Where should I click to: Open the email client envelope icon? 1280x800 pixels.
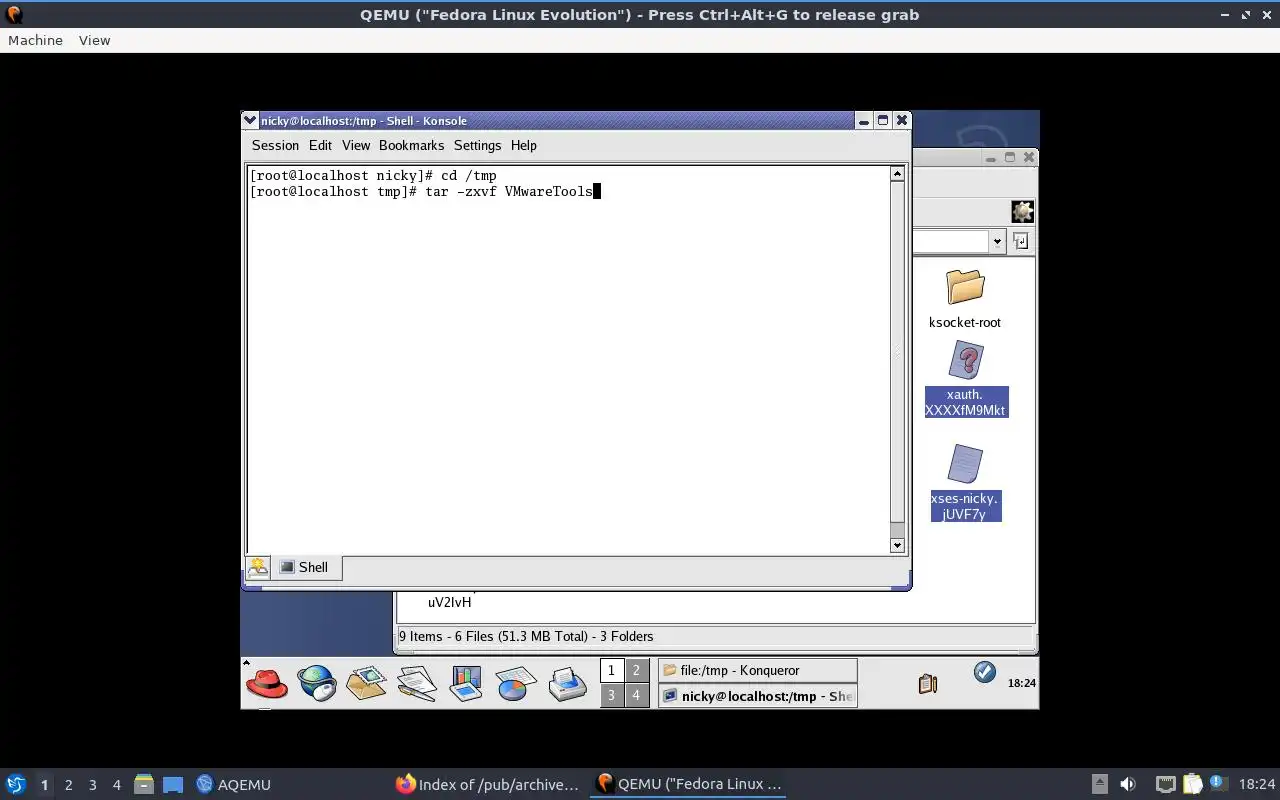point(366,683)
